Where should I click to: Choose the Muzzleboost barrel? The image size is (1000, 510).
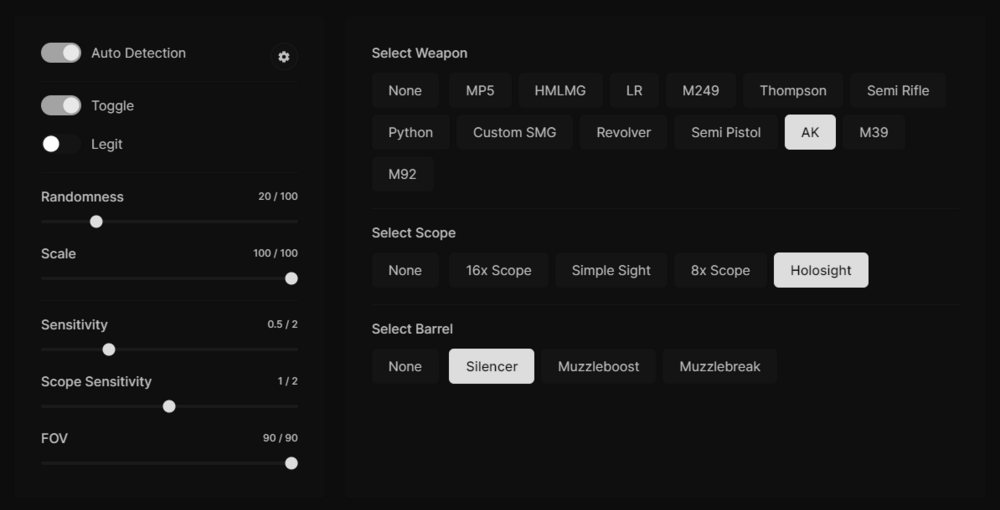point(598,367)
